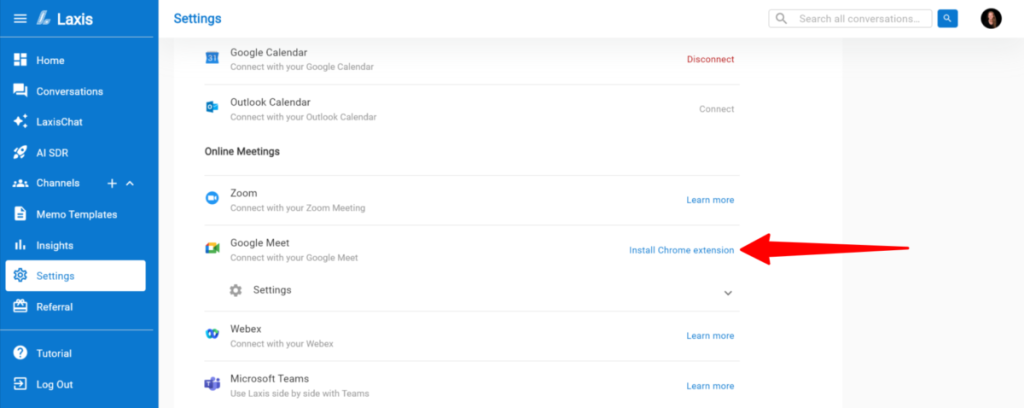Click the Google Meet icon
The height and width of the screenshot is (408, 1024).
tap(212, 249)
